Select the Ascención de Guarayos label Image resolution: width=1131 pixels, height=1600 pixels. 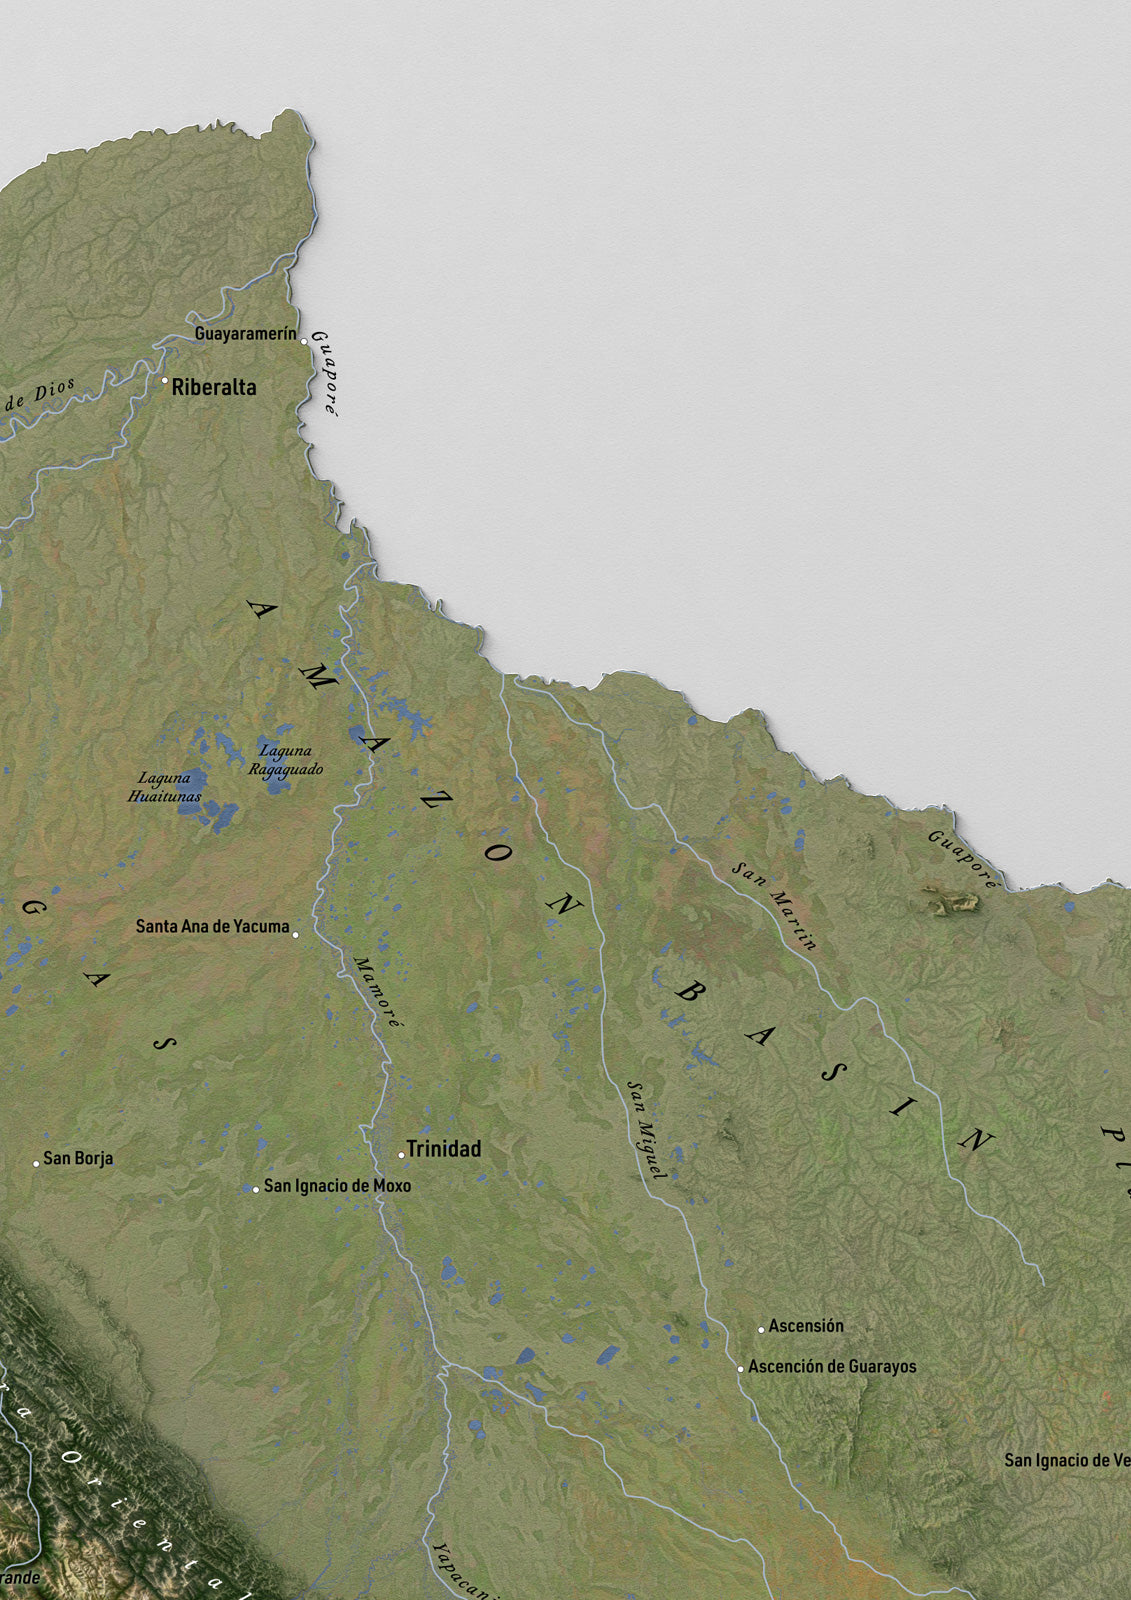[832, 1366]
